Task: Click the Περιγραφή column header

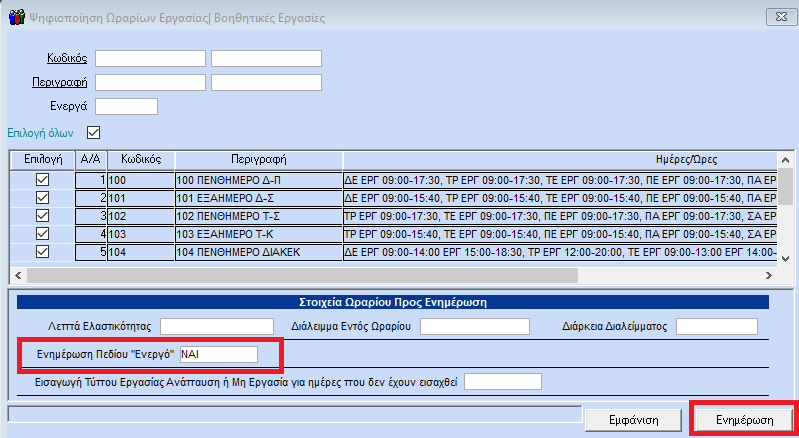Action: click(258, 160)
